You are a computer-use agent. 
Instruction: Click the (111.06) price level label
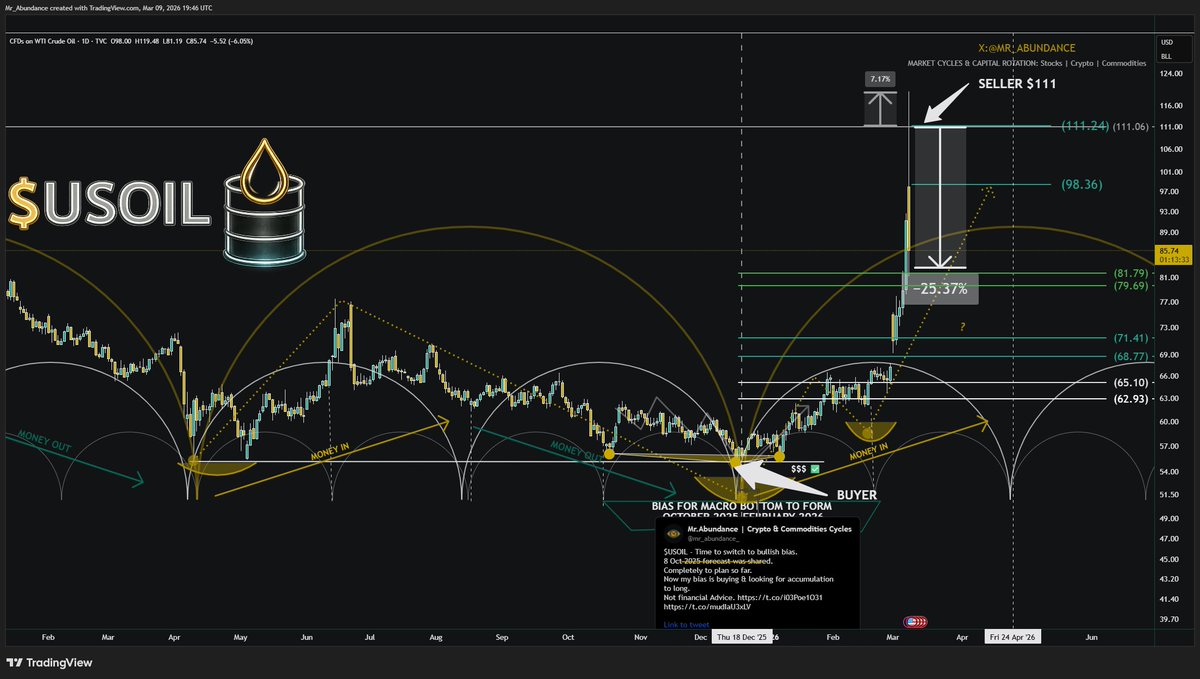coord(1131,126)
